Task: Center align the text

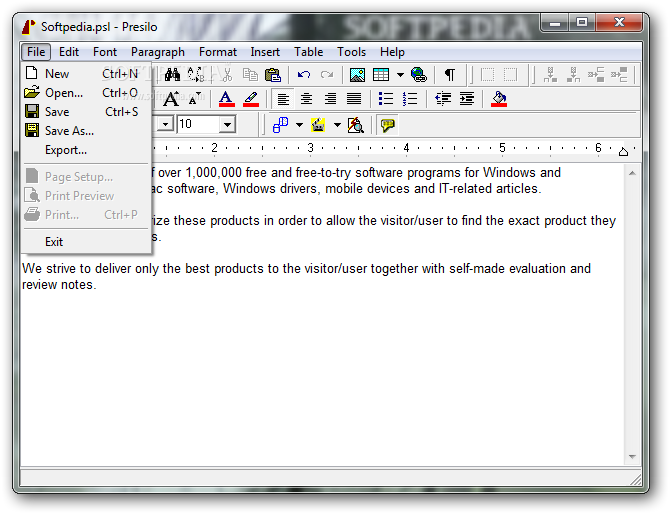Action: tap(306, 99)
